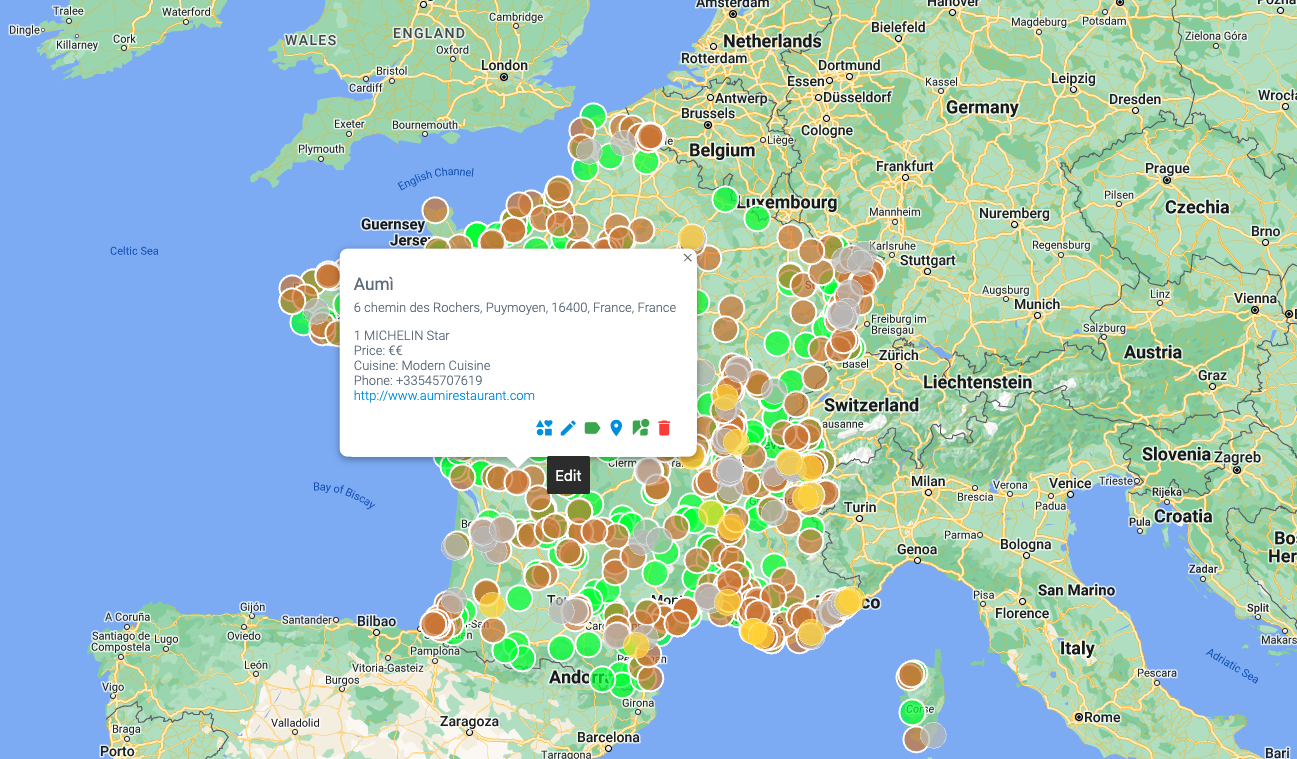
Task: Close the Aumì info popup
Action: (687, 258)
